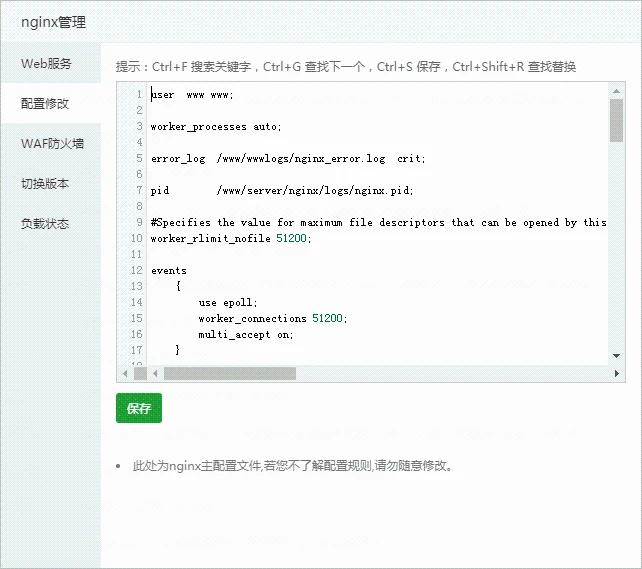The height and width of the screenshot is (569, 642).
Task: Click the 'use epoll;' line
Action: point(228,303)
